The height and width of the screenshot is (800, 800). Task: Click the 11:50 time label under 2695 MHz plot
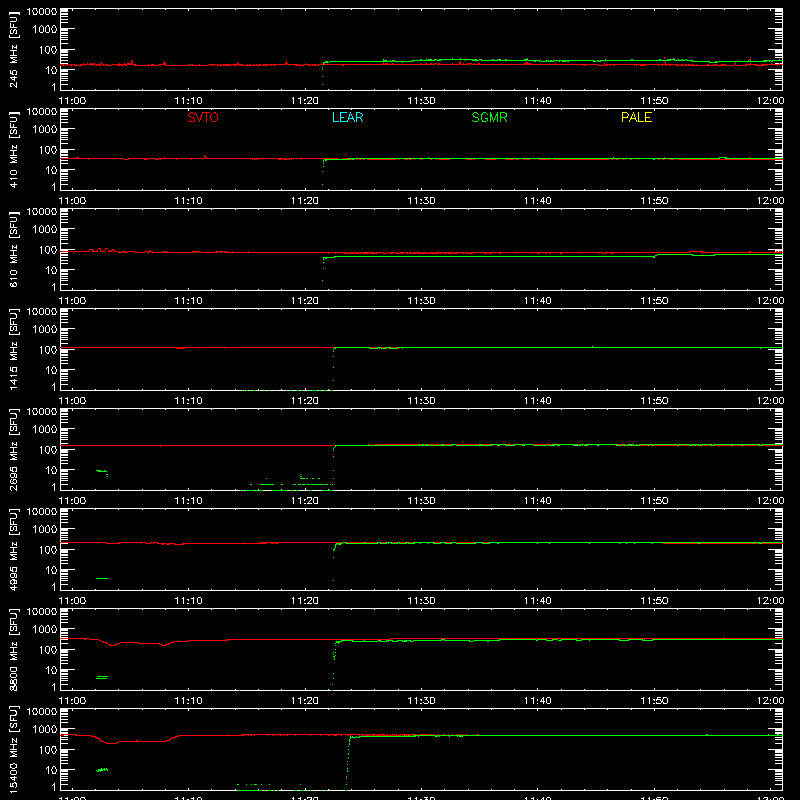pos(654,501)
